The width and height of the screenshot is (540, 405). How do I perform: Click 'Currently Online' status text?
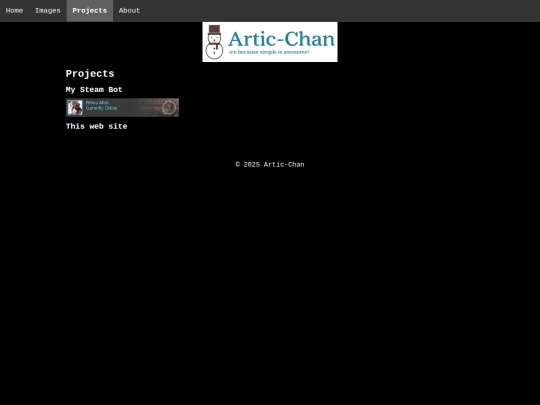pyautogui.click(x=101, y=108)
